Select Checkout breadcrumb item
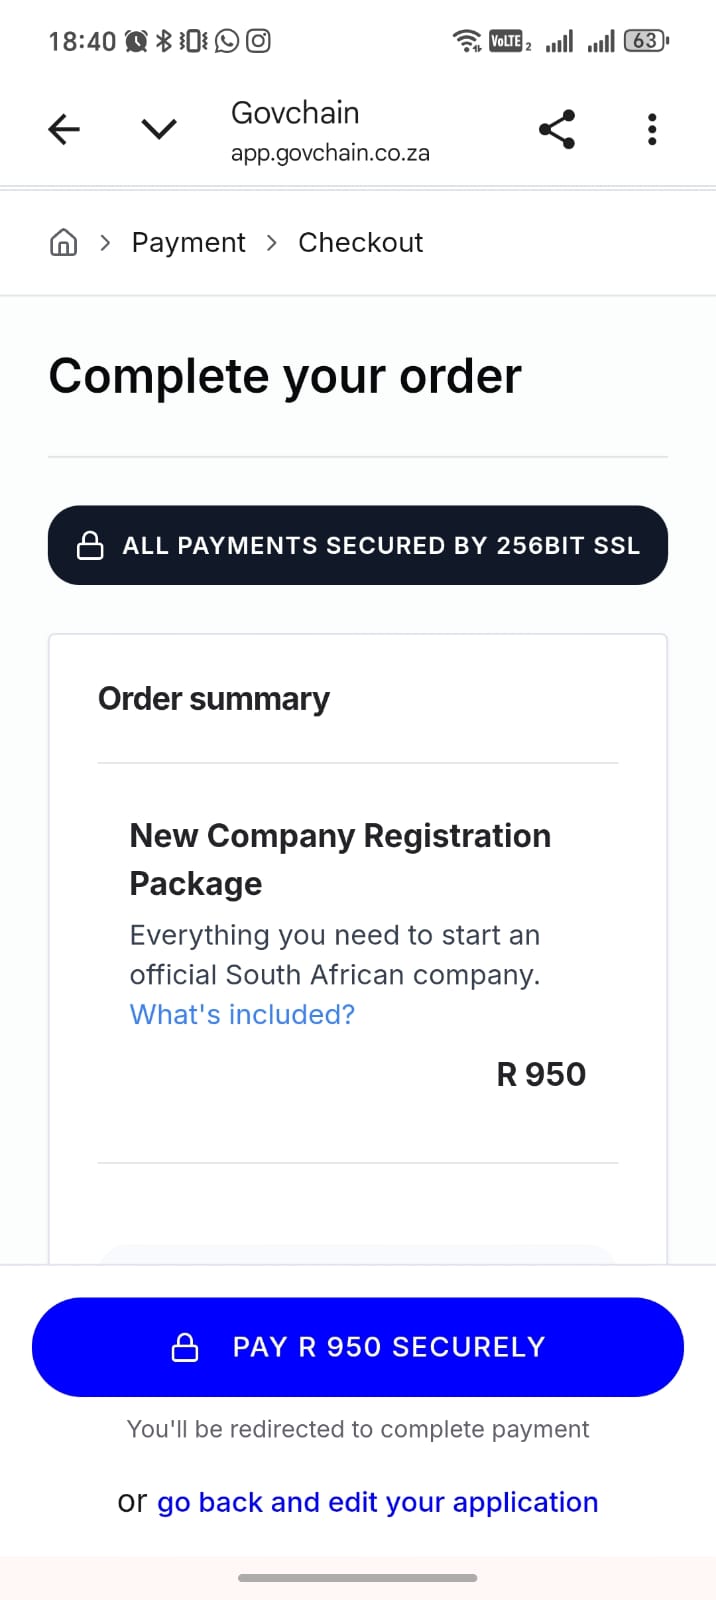This screenshot has height=1600, width=716. click(x=360, y=242)
